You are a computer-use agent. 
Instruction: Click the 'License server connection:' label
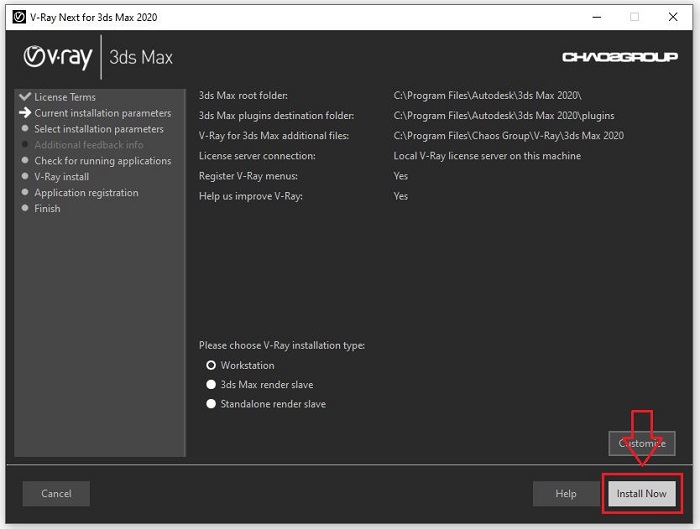click(x=257, y=156)
